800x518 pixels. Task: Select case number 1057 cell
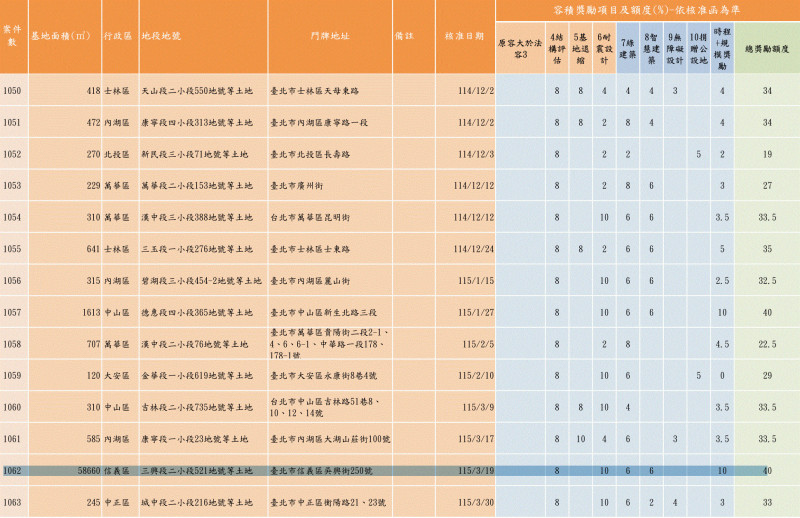point(12,312)
